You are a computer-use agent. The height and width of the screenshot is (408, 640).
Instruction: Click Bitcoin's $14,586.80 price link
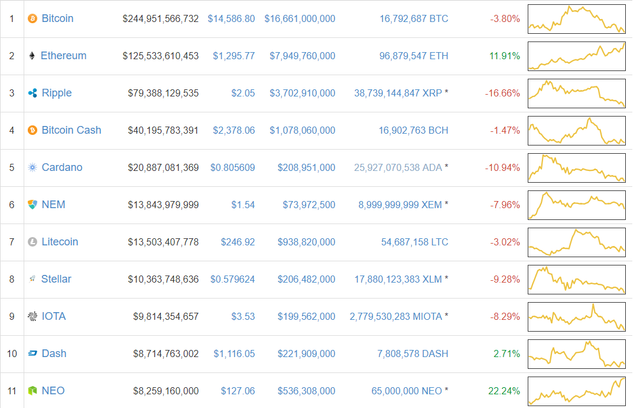point(231,19)
